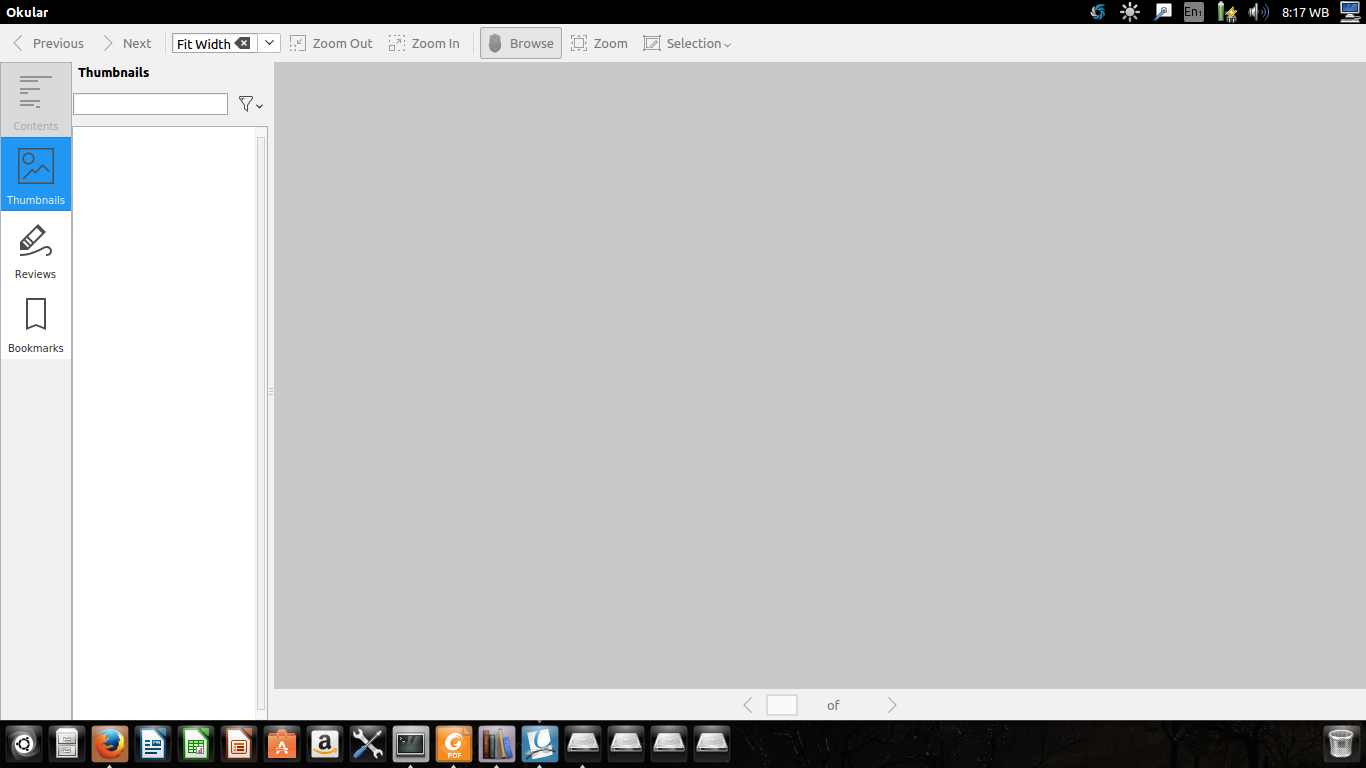Click the forward page navigation arrow
The width and height of the screenshot is (1366, 768).
(891, 705)
